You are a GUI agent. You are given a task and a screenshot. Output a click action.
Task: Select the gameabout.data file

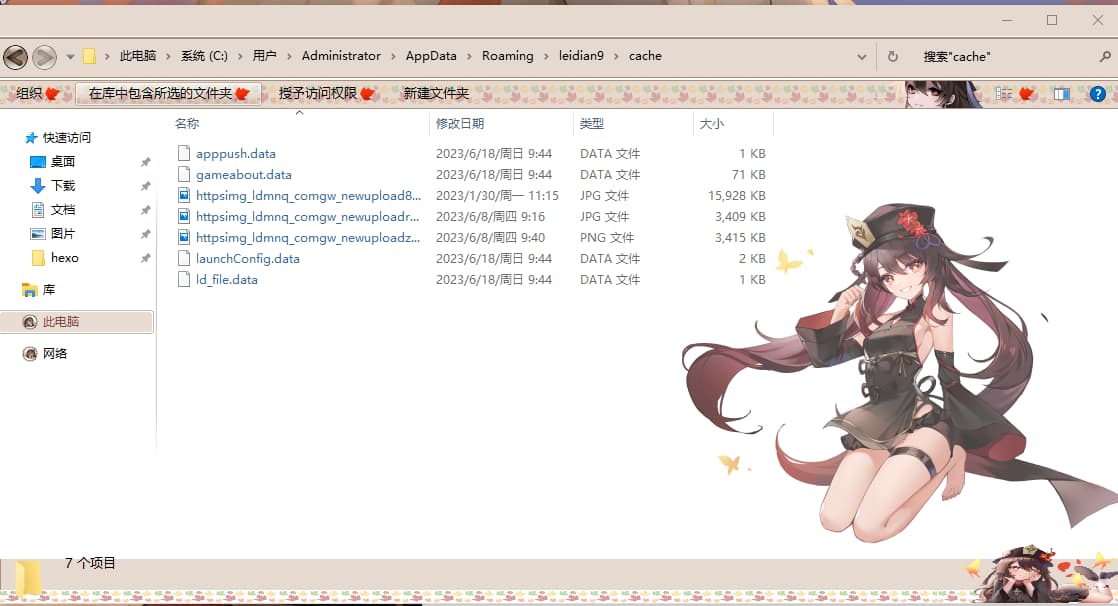[x=244, y=175]
